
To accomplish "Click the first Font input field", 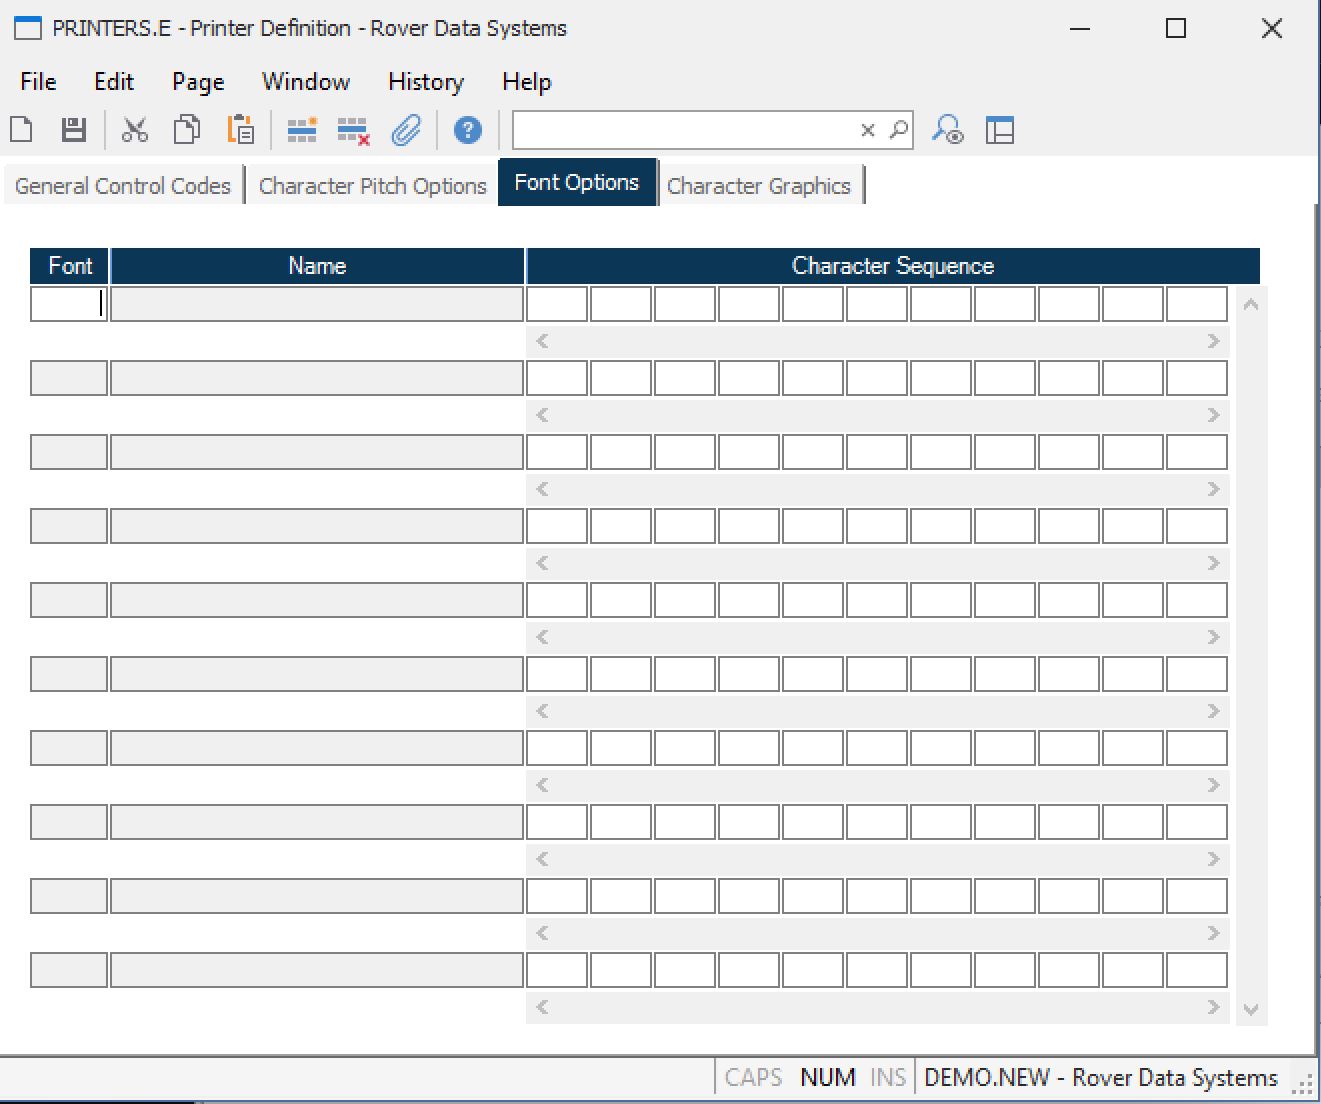I will click(x=68, y=304).
